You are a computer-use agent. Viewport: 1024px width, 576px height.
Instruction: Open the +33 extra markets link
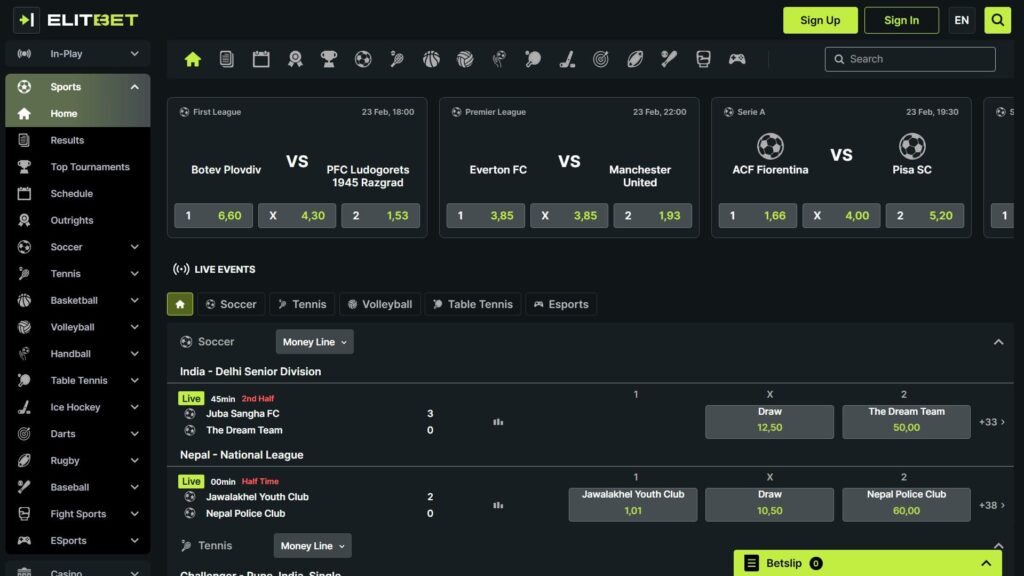(991, 422)
